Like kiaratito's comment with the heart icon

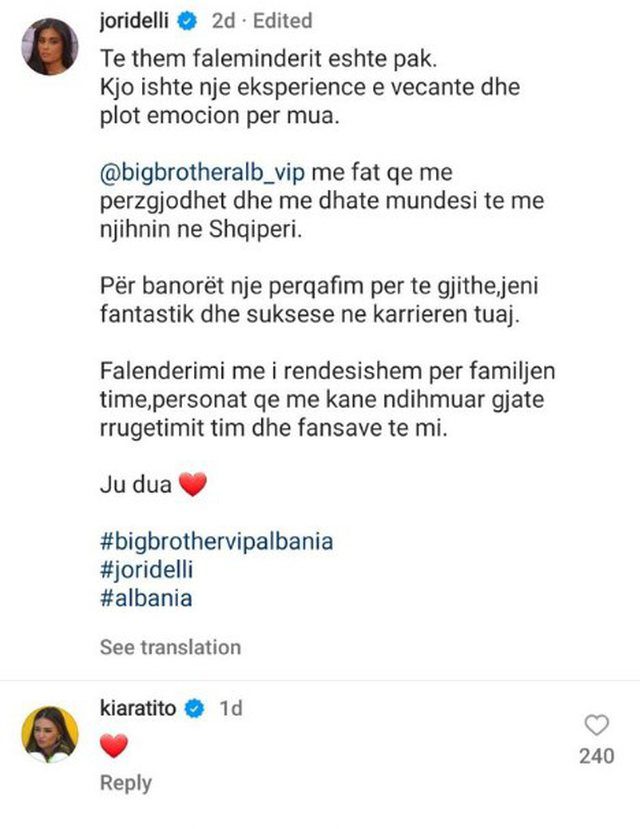[597, 725]
